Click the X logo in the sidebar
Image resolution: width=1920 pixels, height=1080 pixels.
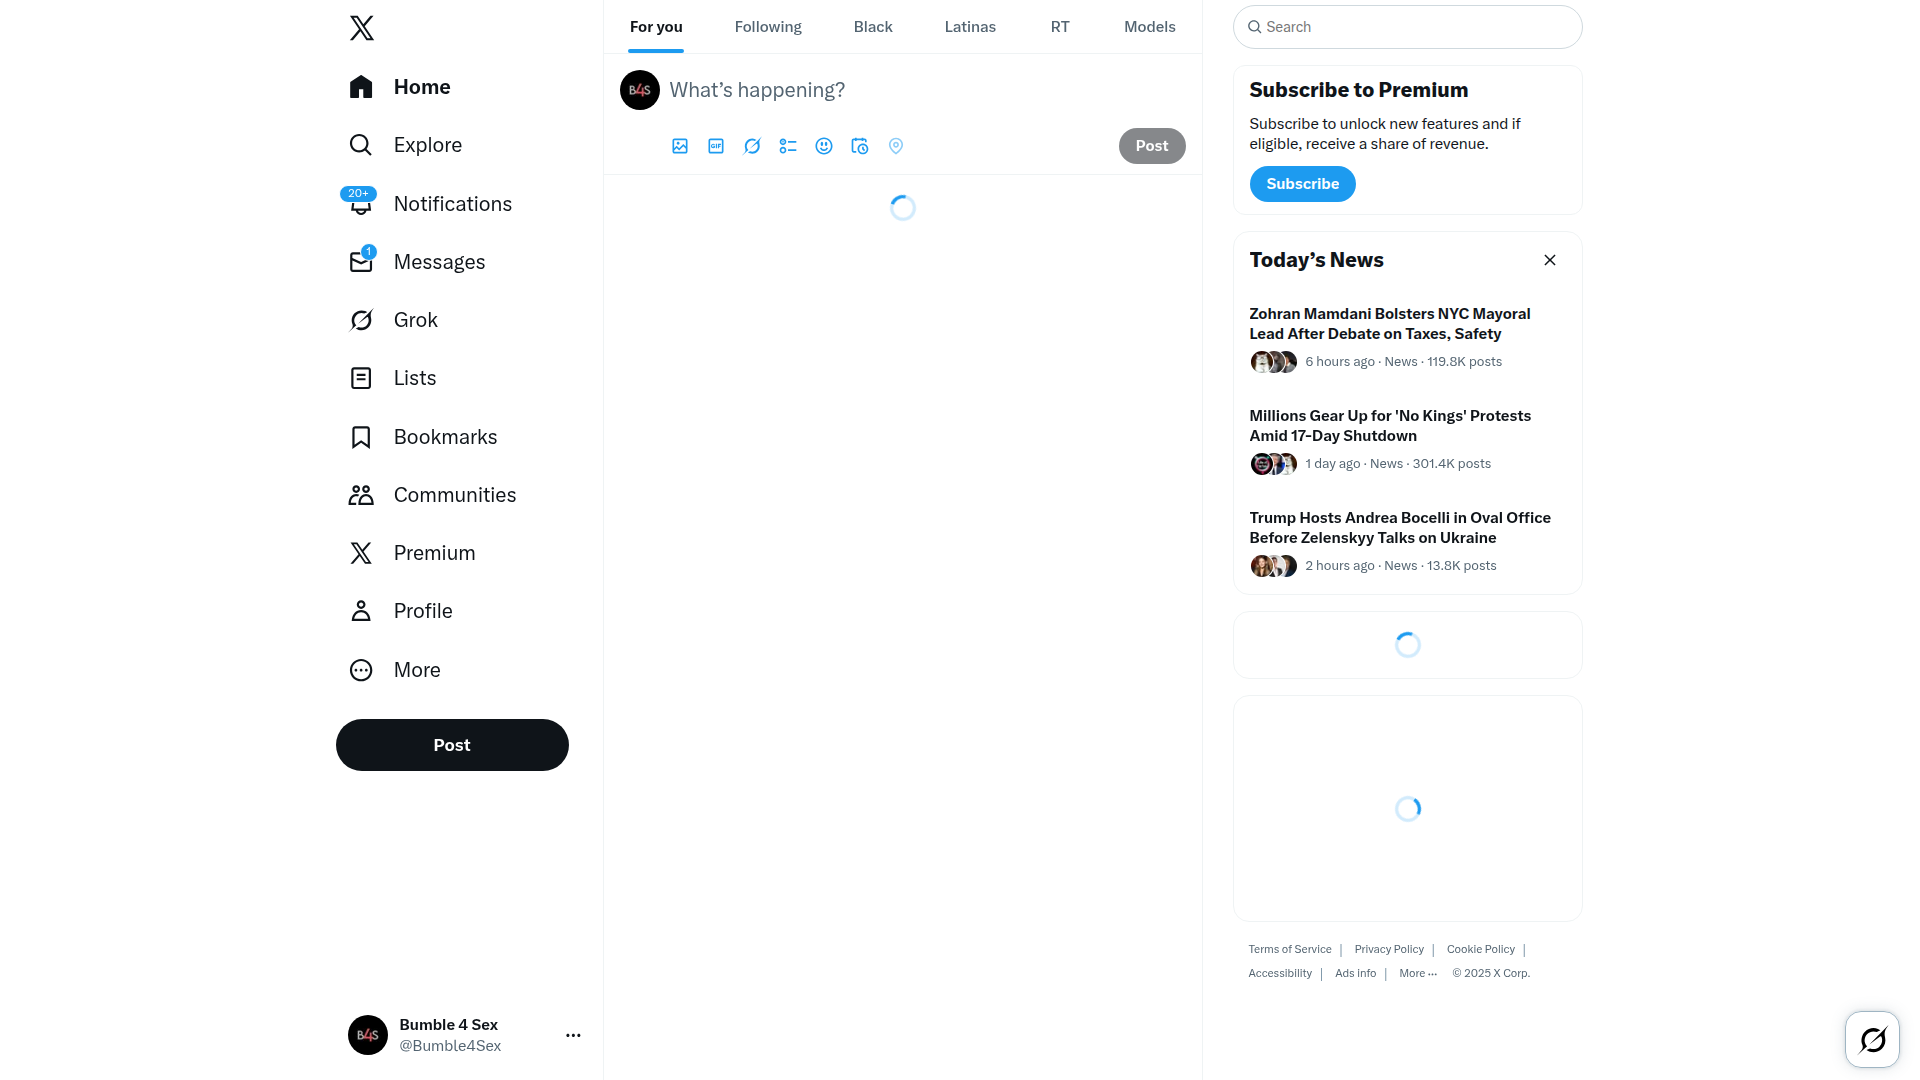coord(362,28)
